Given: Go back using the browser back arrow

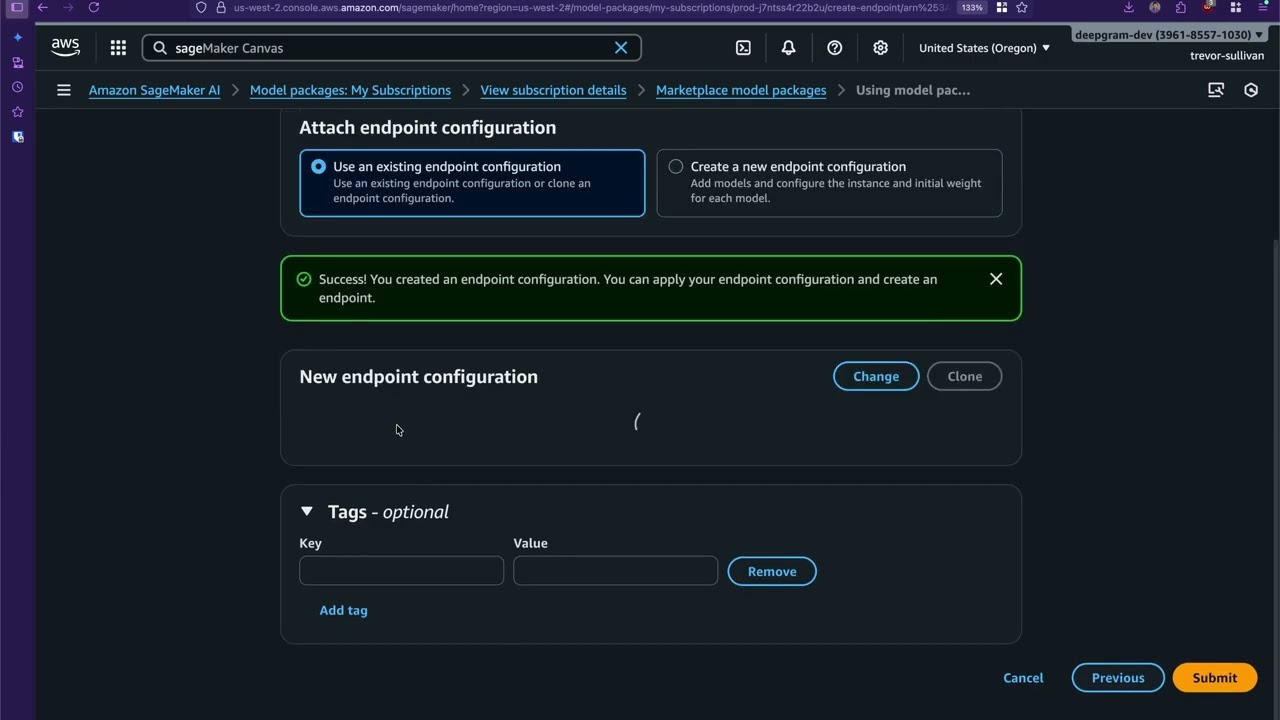Looking at the screenshot, I should tap(42, 7).
